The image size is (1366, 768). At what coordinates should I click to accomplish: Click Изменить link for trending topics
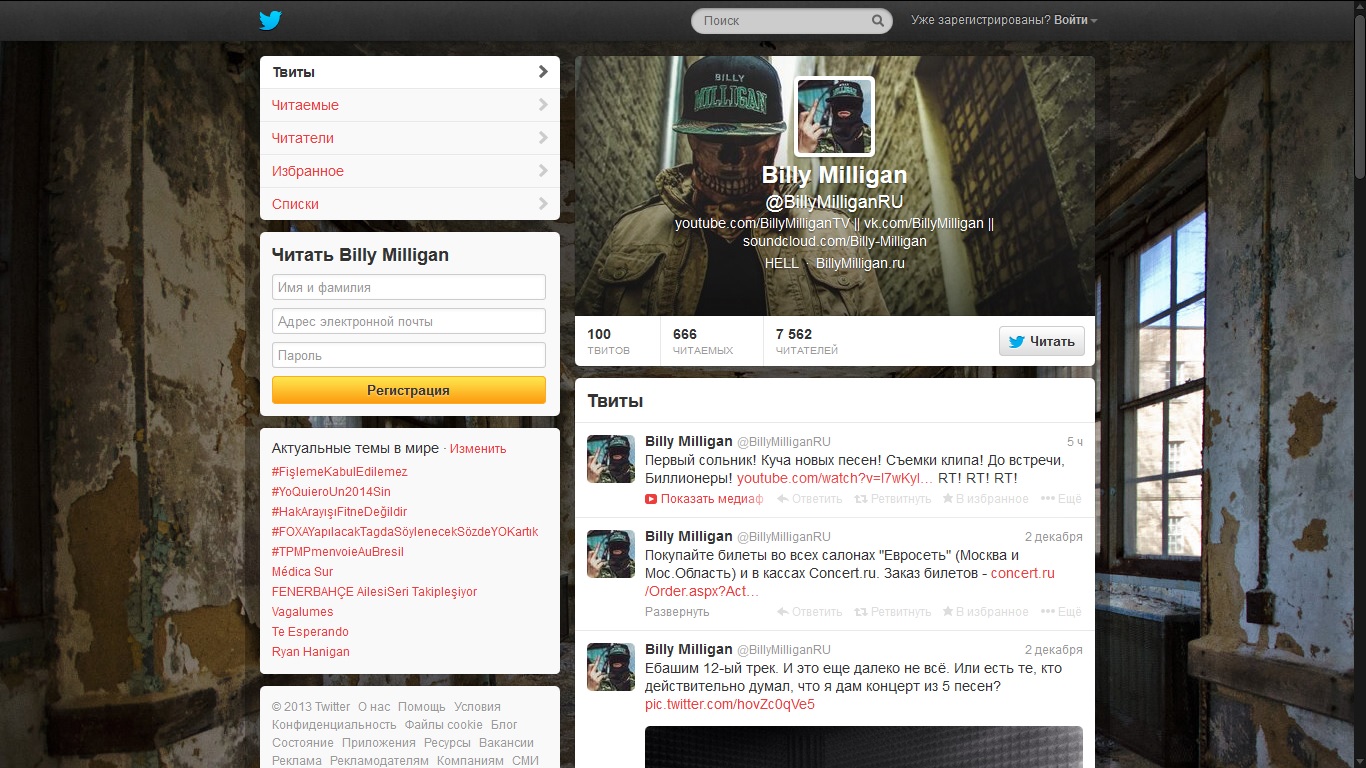(478, 449)
